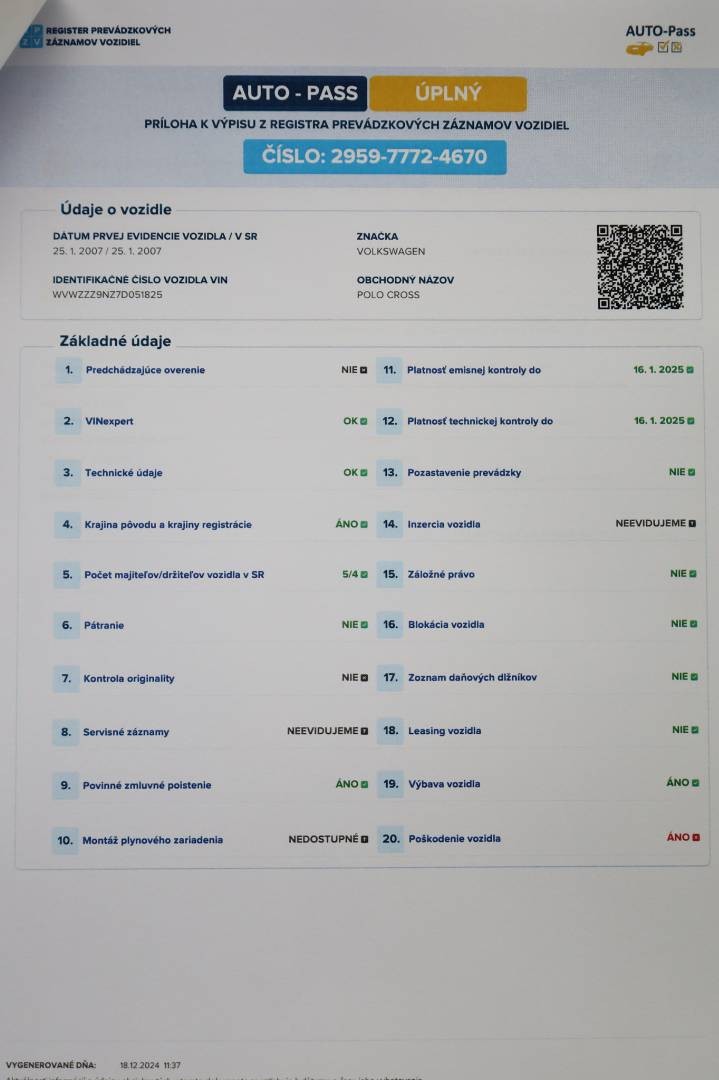Select Počet majiteľov/držiteľov vozidla v SR
Viewport: 719px width, 1080px height.
[x=174, y=574]
